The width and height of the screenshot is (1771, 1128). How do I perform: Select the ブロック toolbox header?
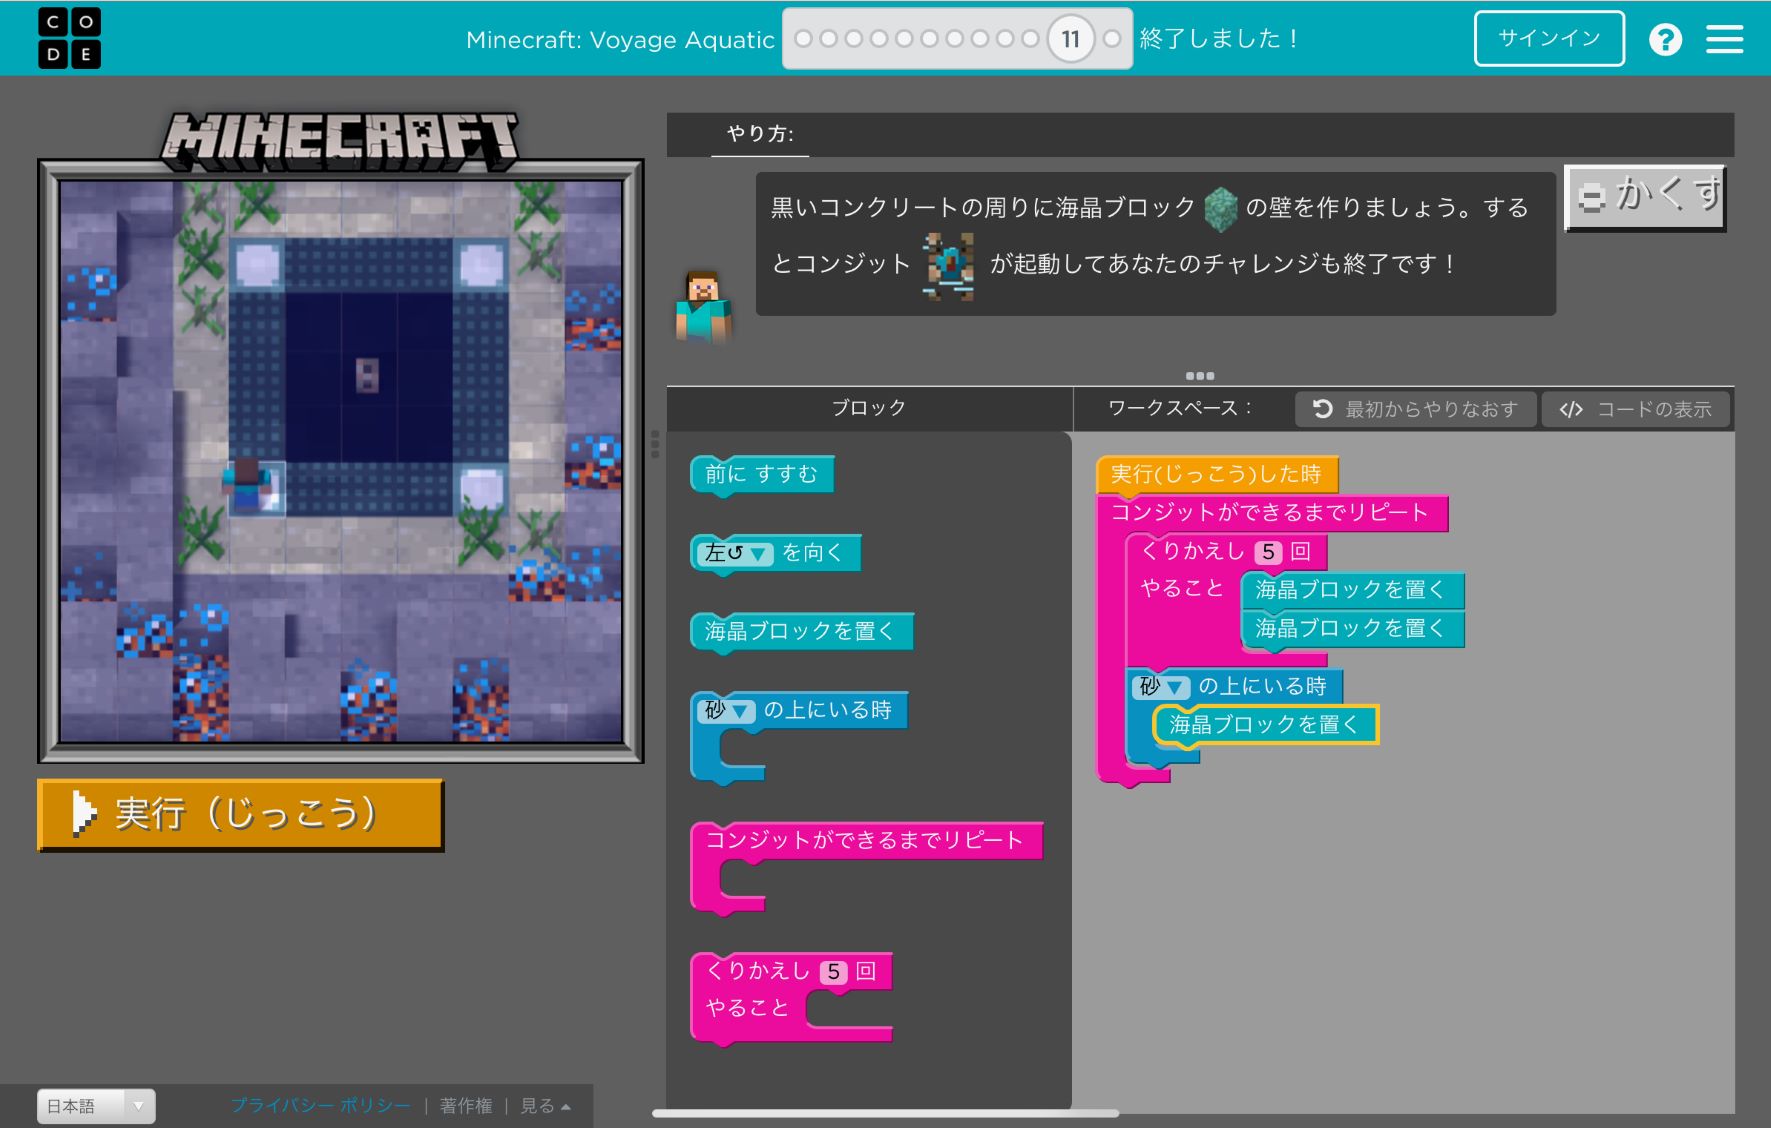(x=869, y=408)
